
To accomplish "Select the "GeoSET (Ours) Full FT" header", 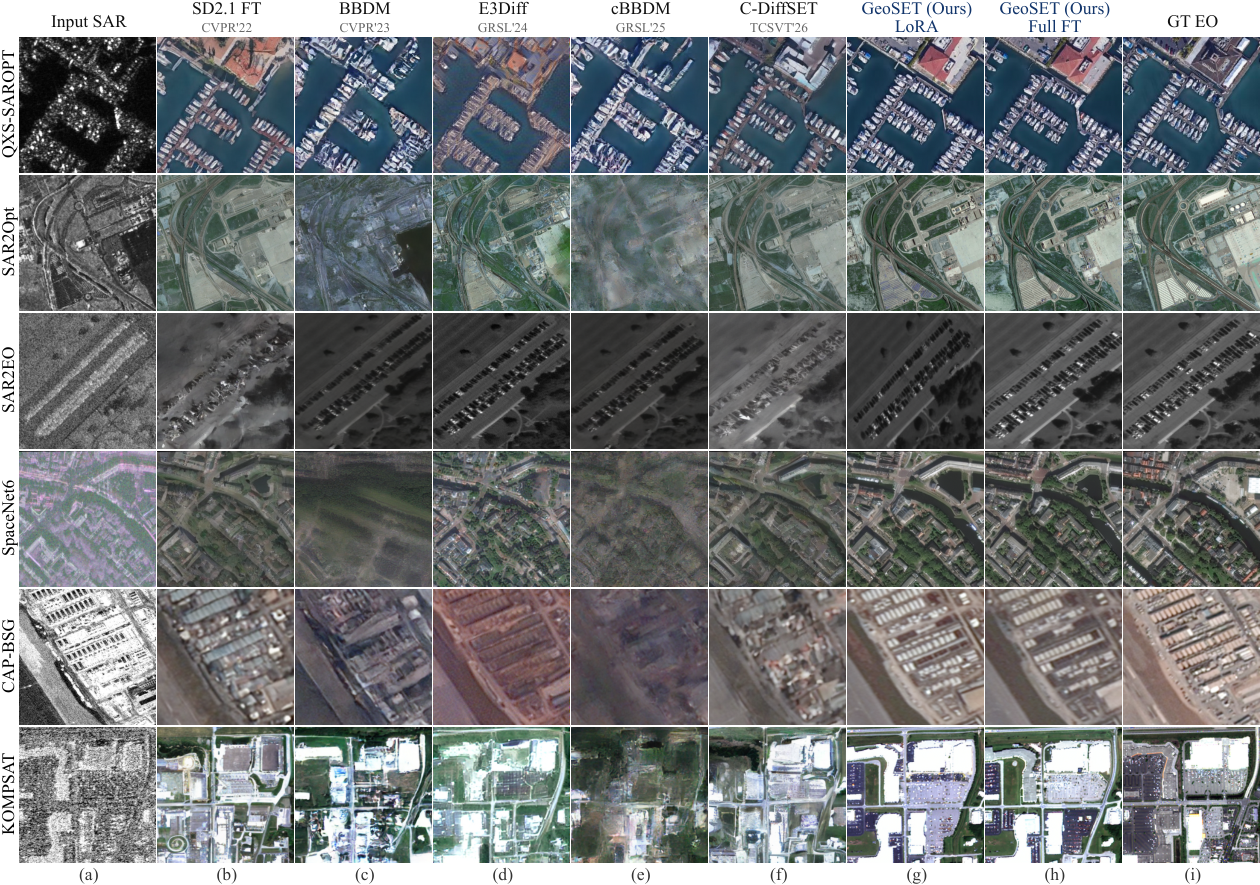I will click(1053, 18).
